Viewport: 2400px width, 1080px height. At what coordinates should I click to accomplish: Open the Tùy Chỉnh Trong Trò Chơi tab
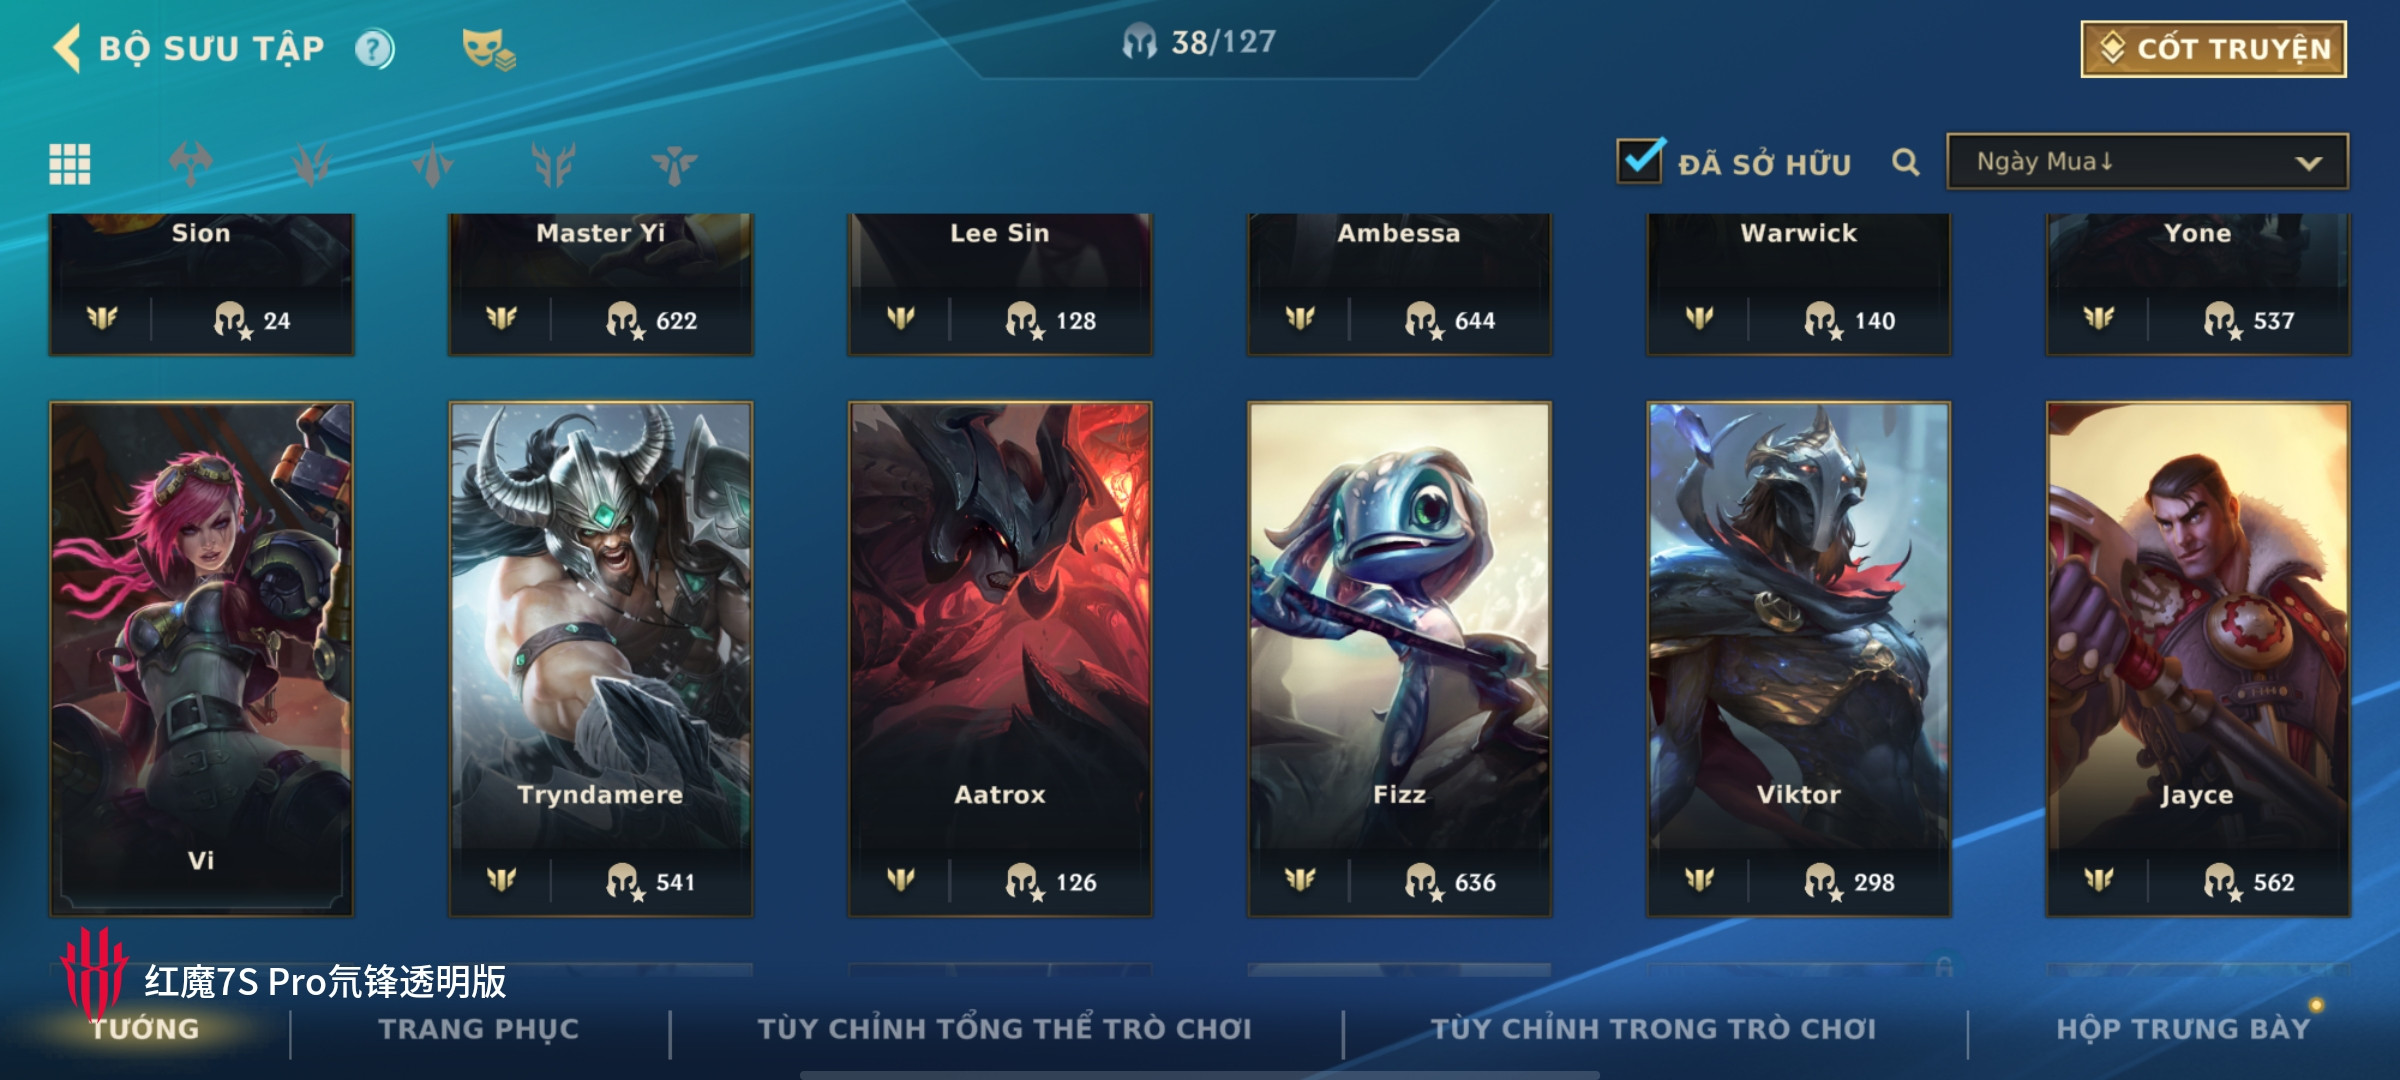click(1653, 1029)
